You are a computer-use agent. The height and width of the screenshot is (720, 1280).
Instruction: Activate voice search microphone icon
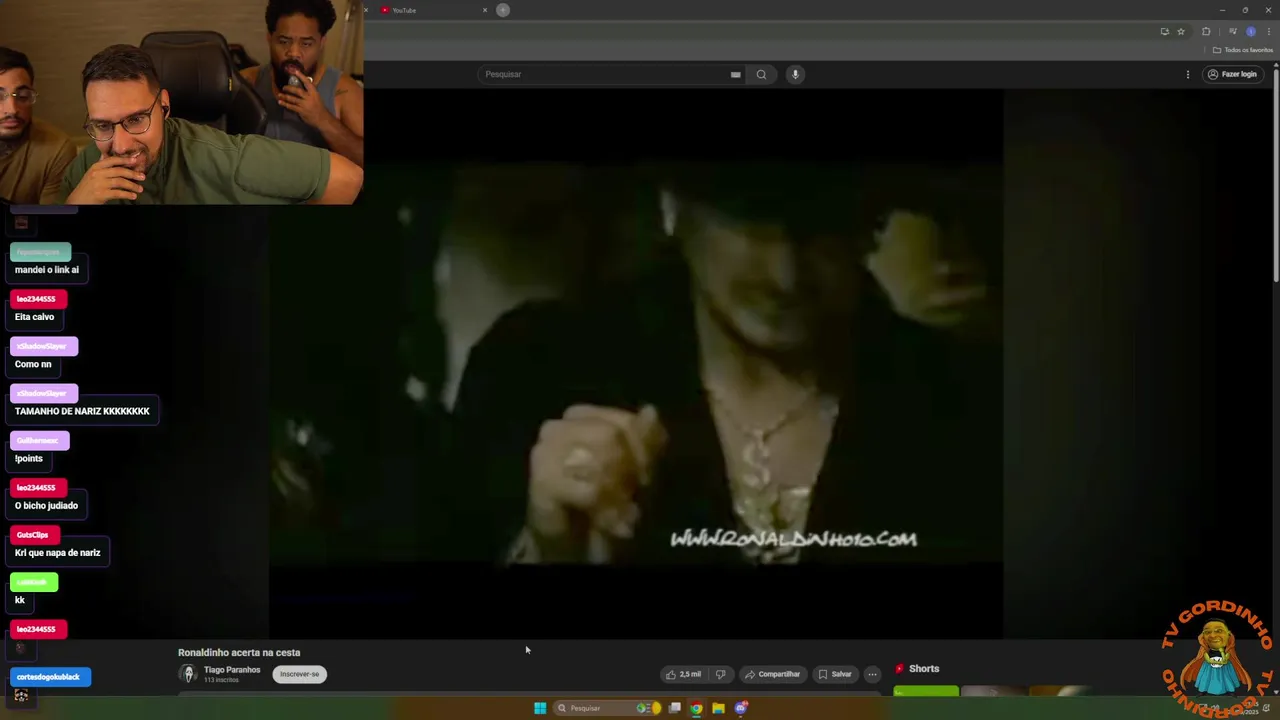coord(795,74)
